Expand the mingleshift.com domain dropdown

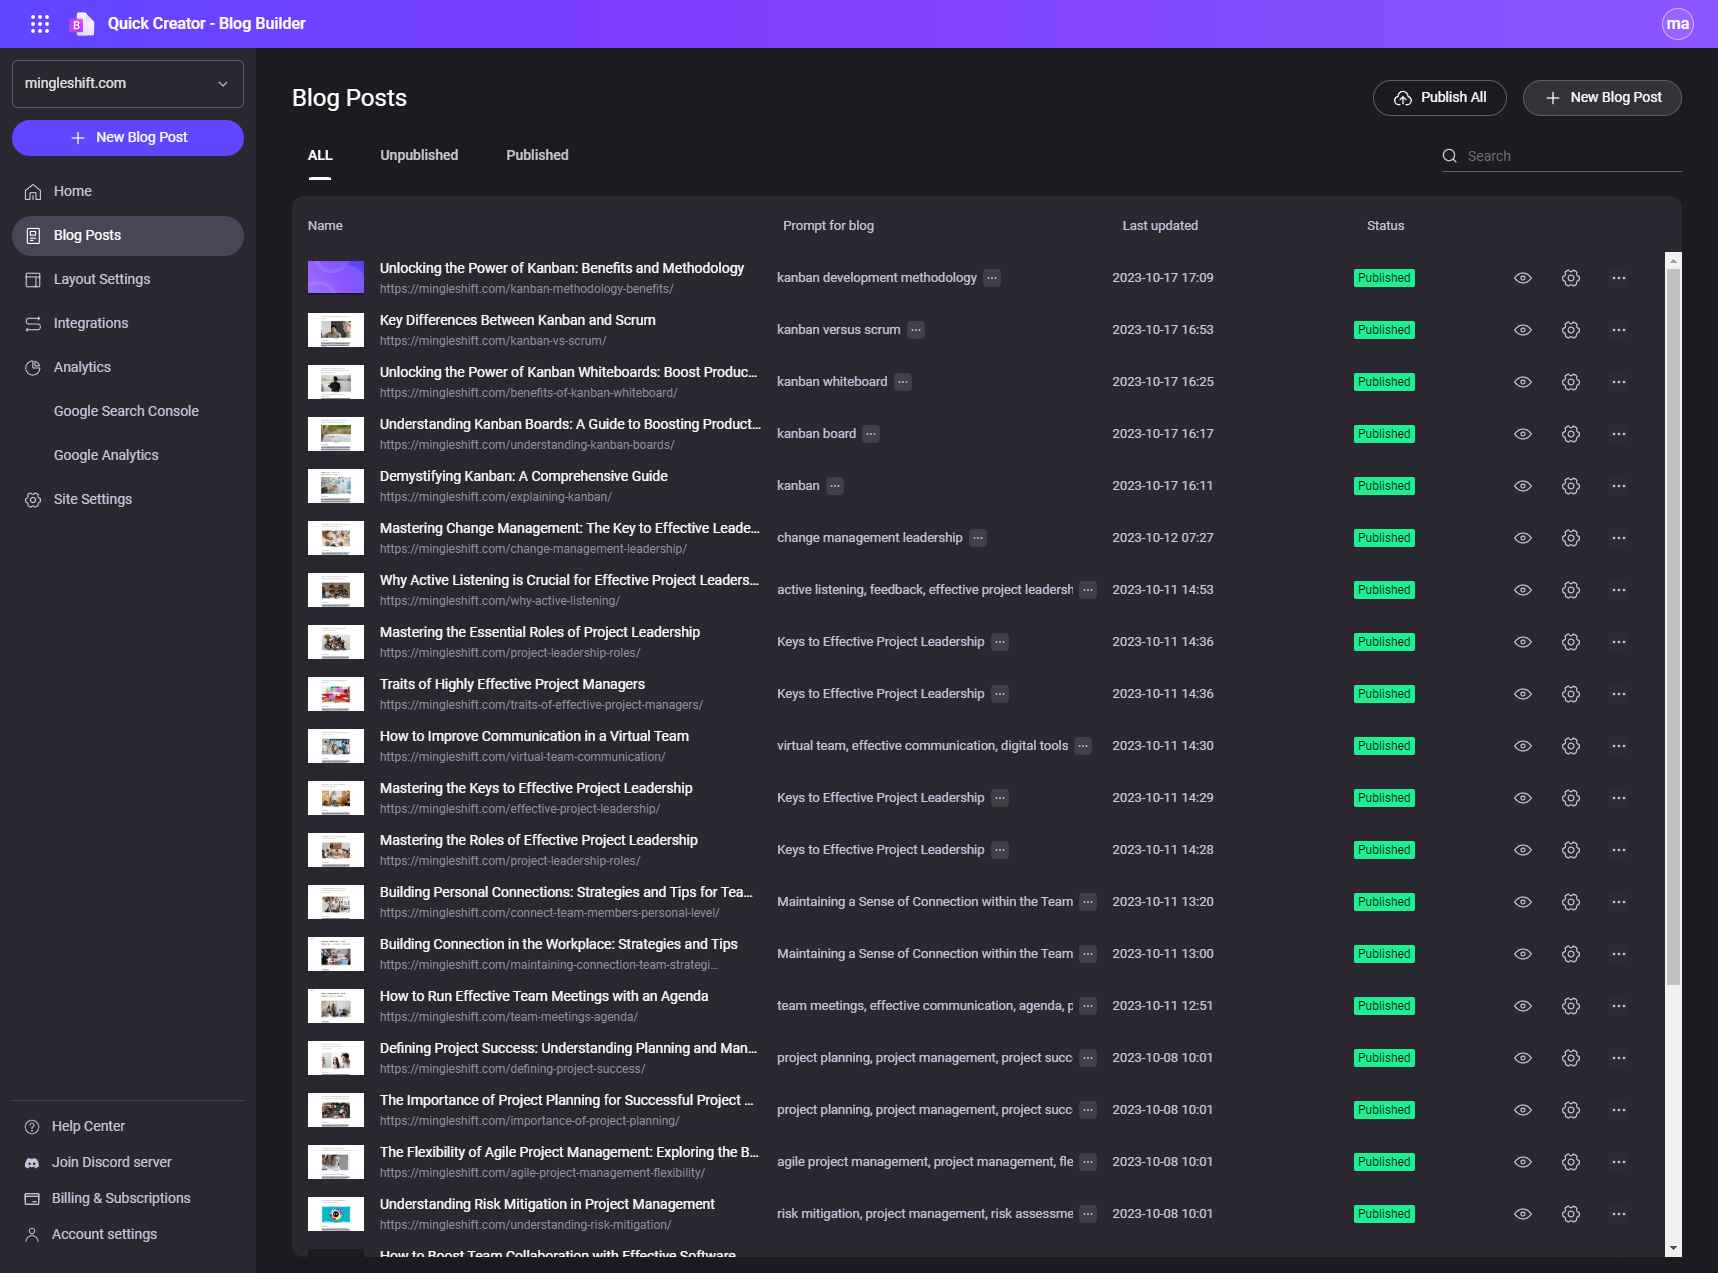222,83
